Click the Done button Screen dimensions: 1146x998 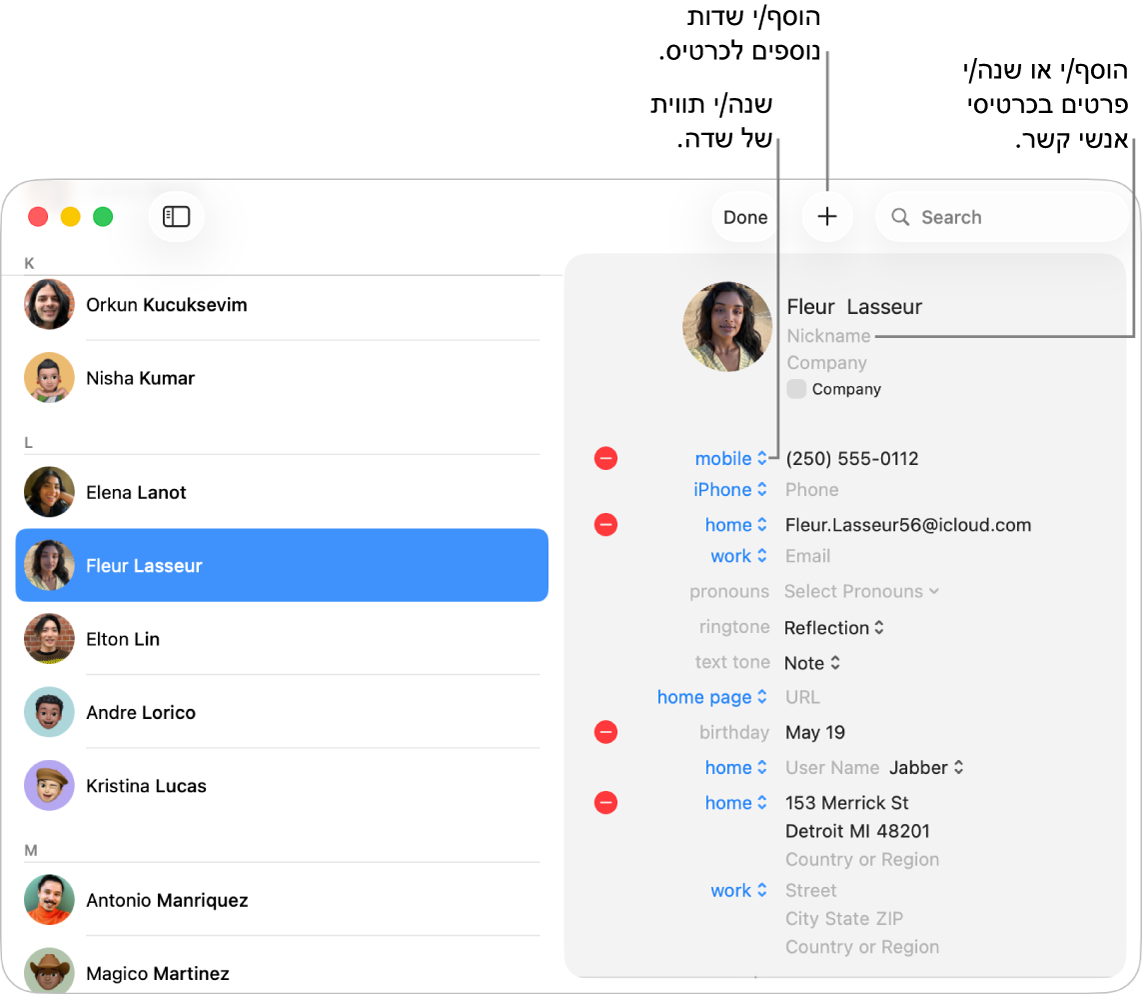tap(745, 217)
